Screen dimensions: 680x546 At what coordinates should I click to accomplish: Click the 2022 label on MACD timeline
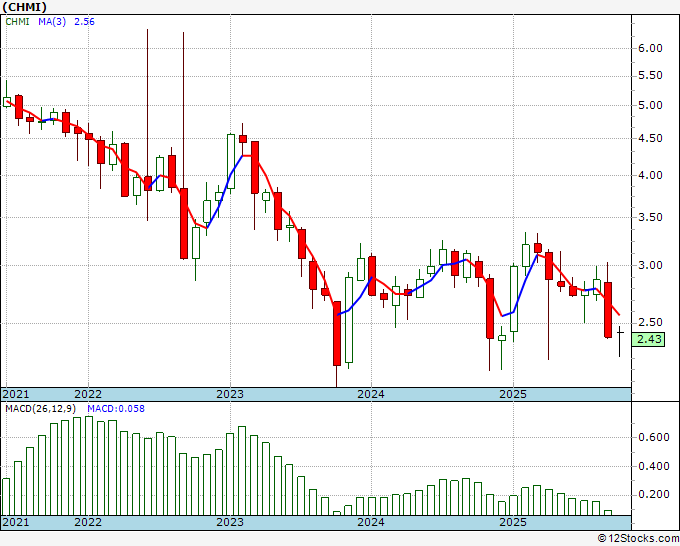pyautogui.click(x=88, y=522)
